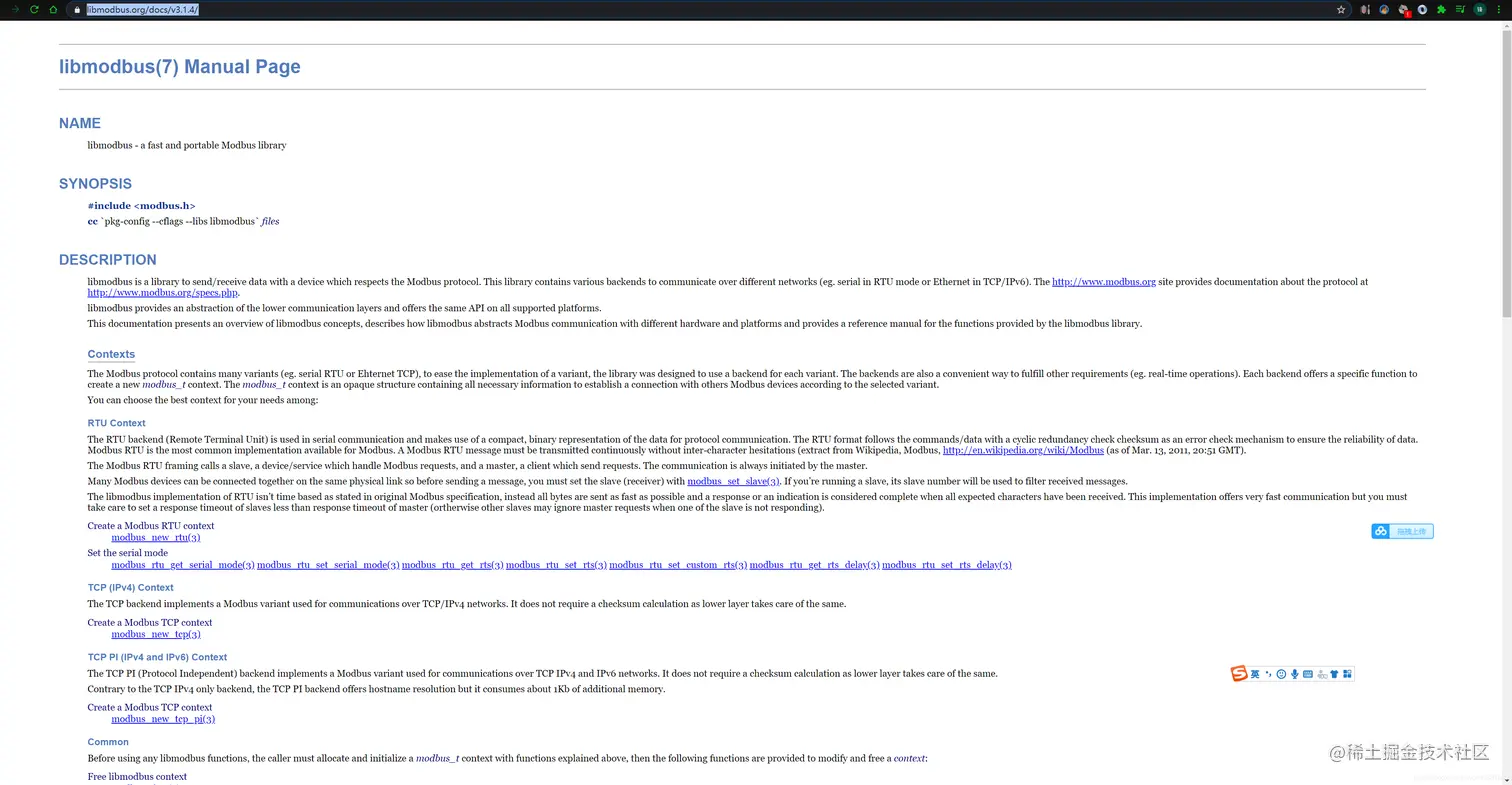
Task: Open the modbus.org/specs.php link
Action: pos(163,293)
